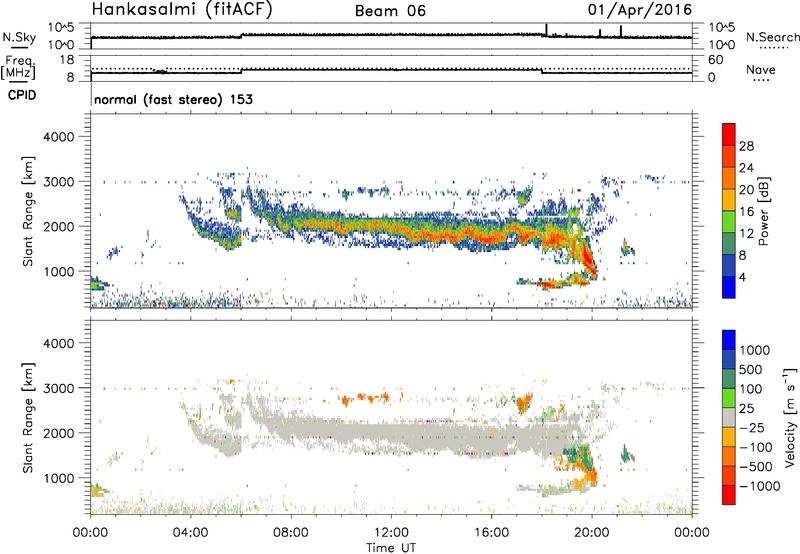Click the blue bottom of power colorbar
800x554 pixels.
point(729,288)
